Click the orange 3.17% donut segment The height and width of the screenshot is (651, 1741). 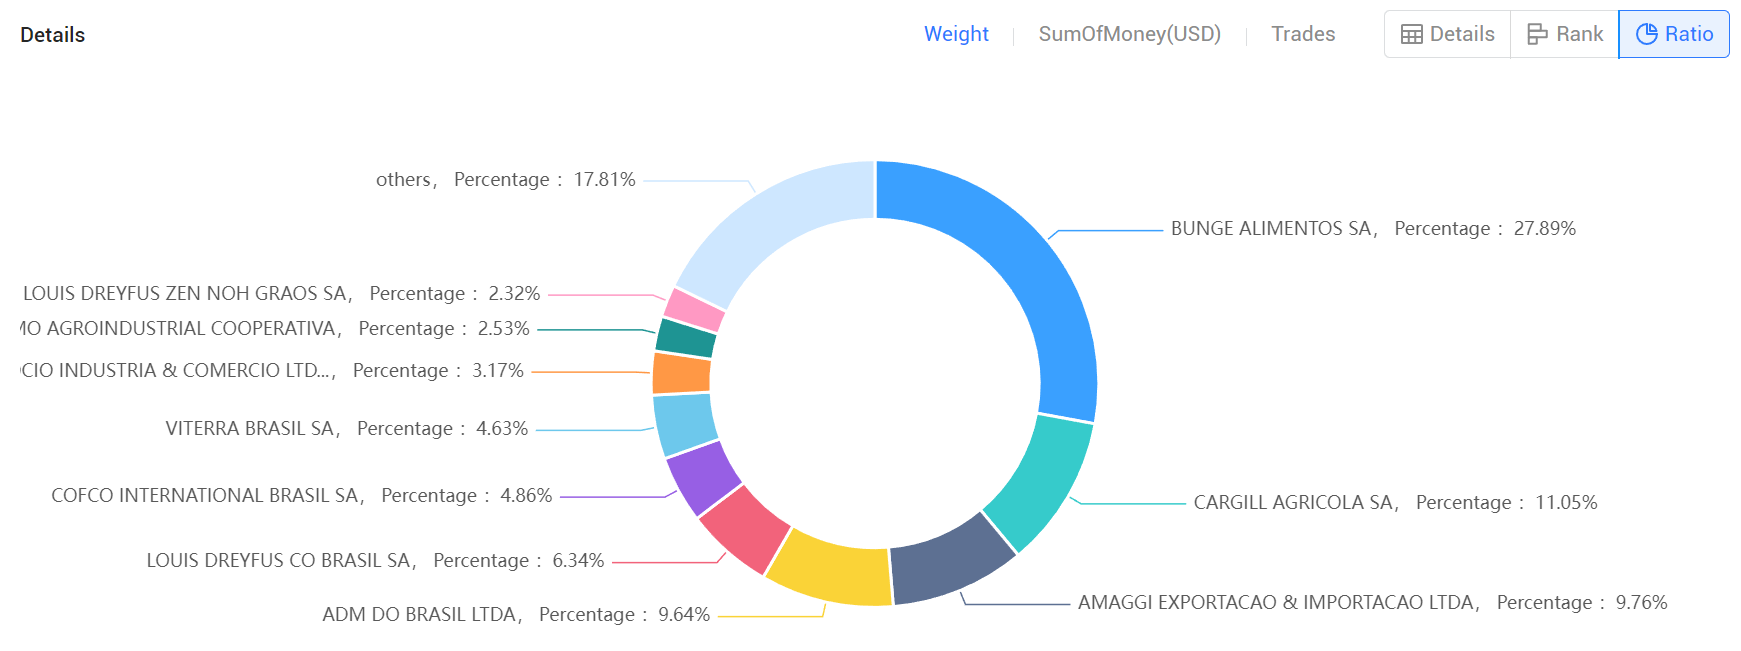[681, 374]
